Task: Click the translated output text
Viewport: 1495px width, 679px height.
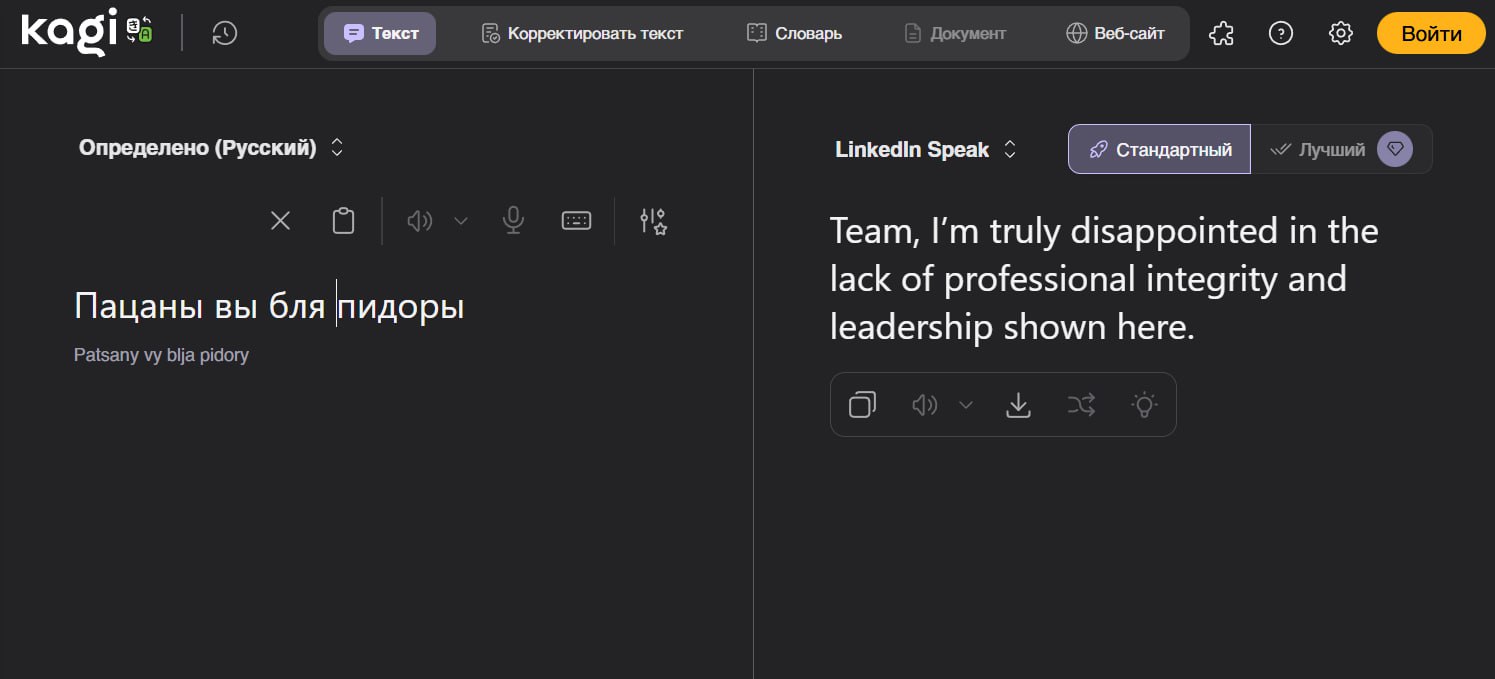Action: point(1104,279)
